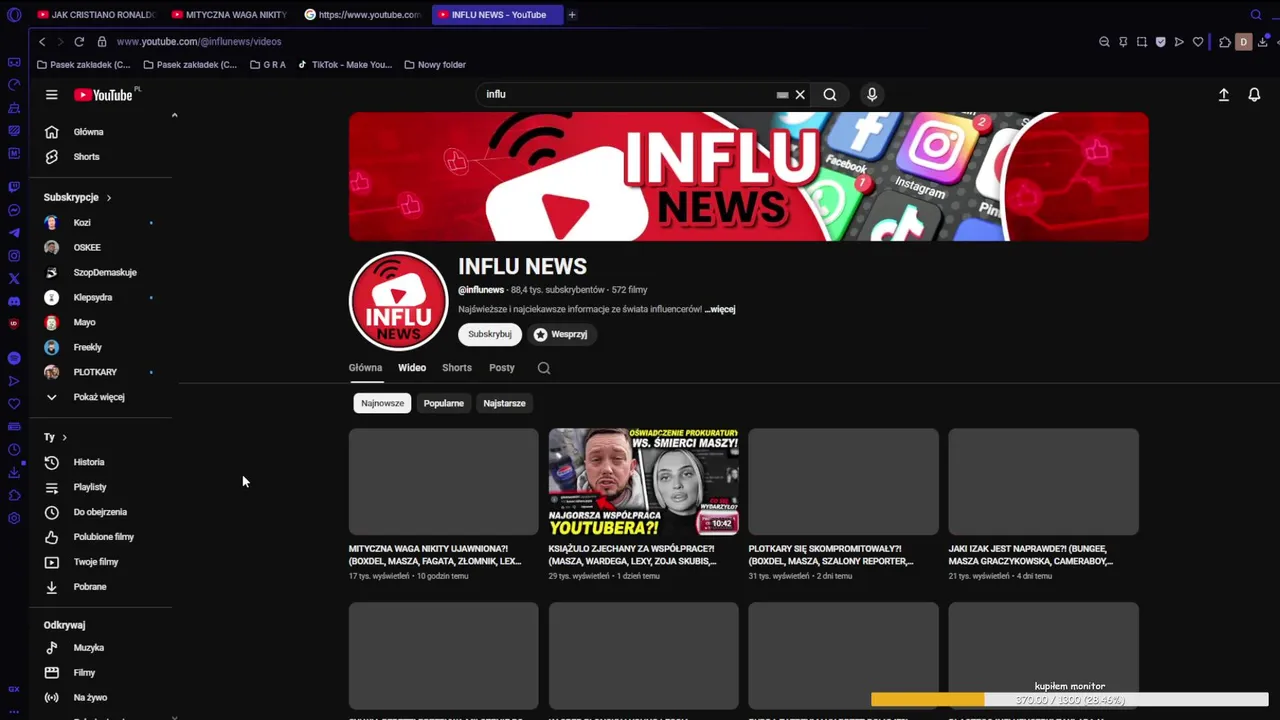Click the address bar URL
The image size is (1280, 720).
pyautogui.click(x=199, y=42)
